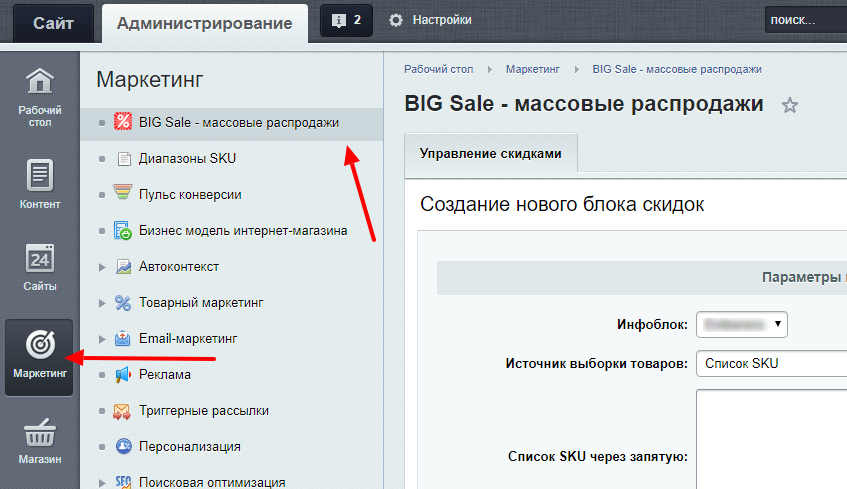Click the notifications badge showing 2
The height and width of the screenshot is (489, 847).
click(x=346, y=20)
